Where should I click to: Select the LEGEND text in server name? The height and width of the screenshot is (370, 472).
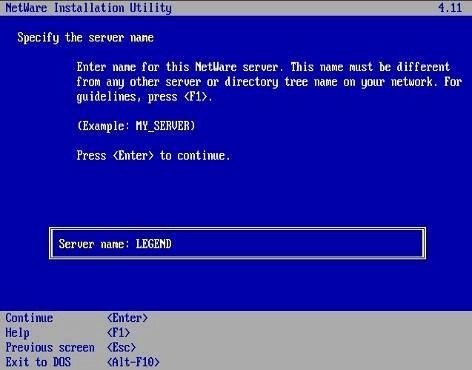[x=153, y=244]
